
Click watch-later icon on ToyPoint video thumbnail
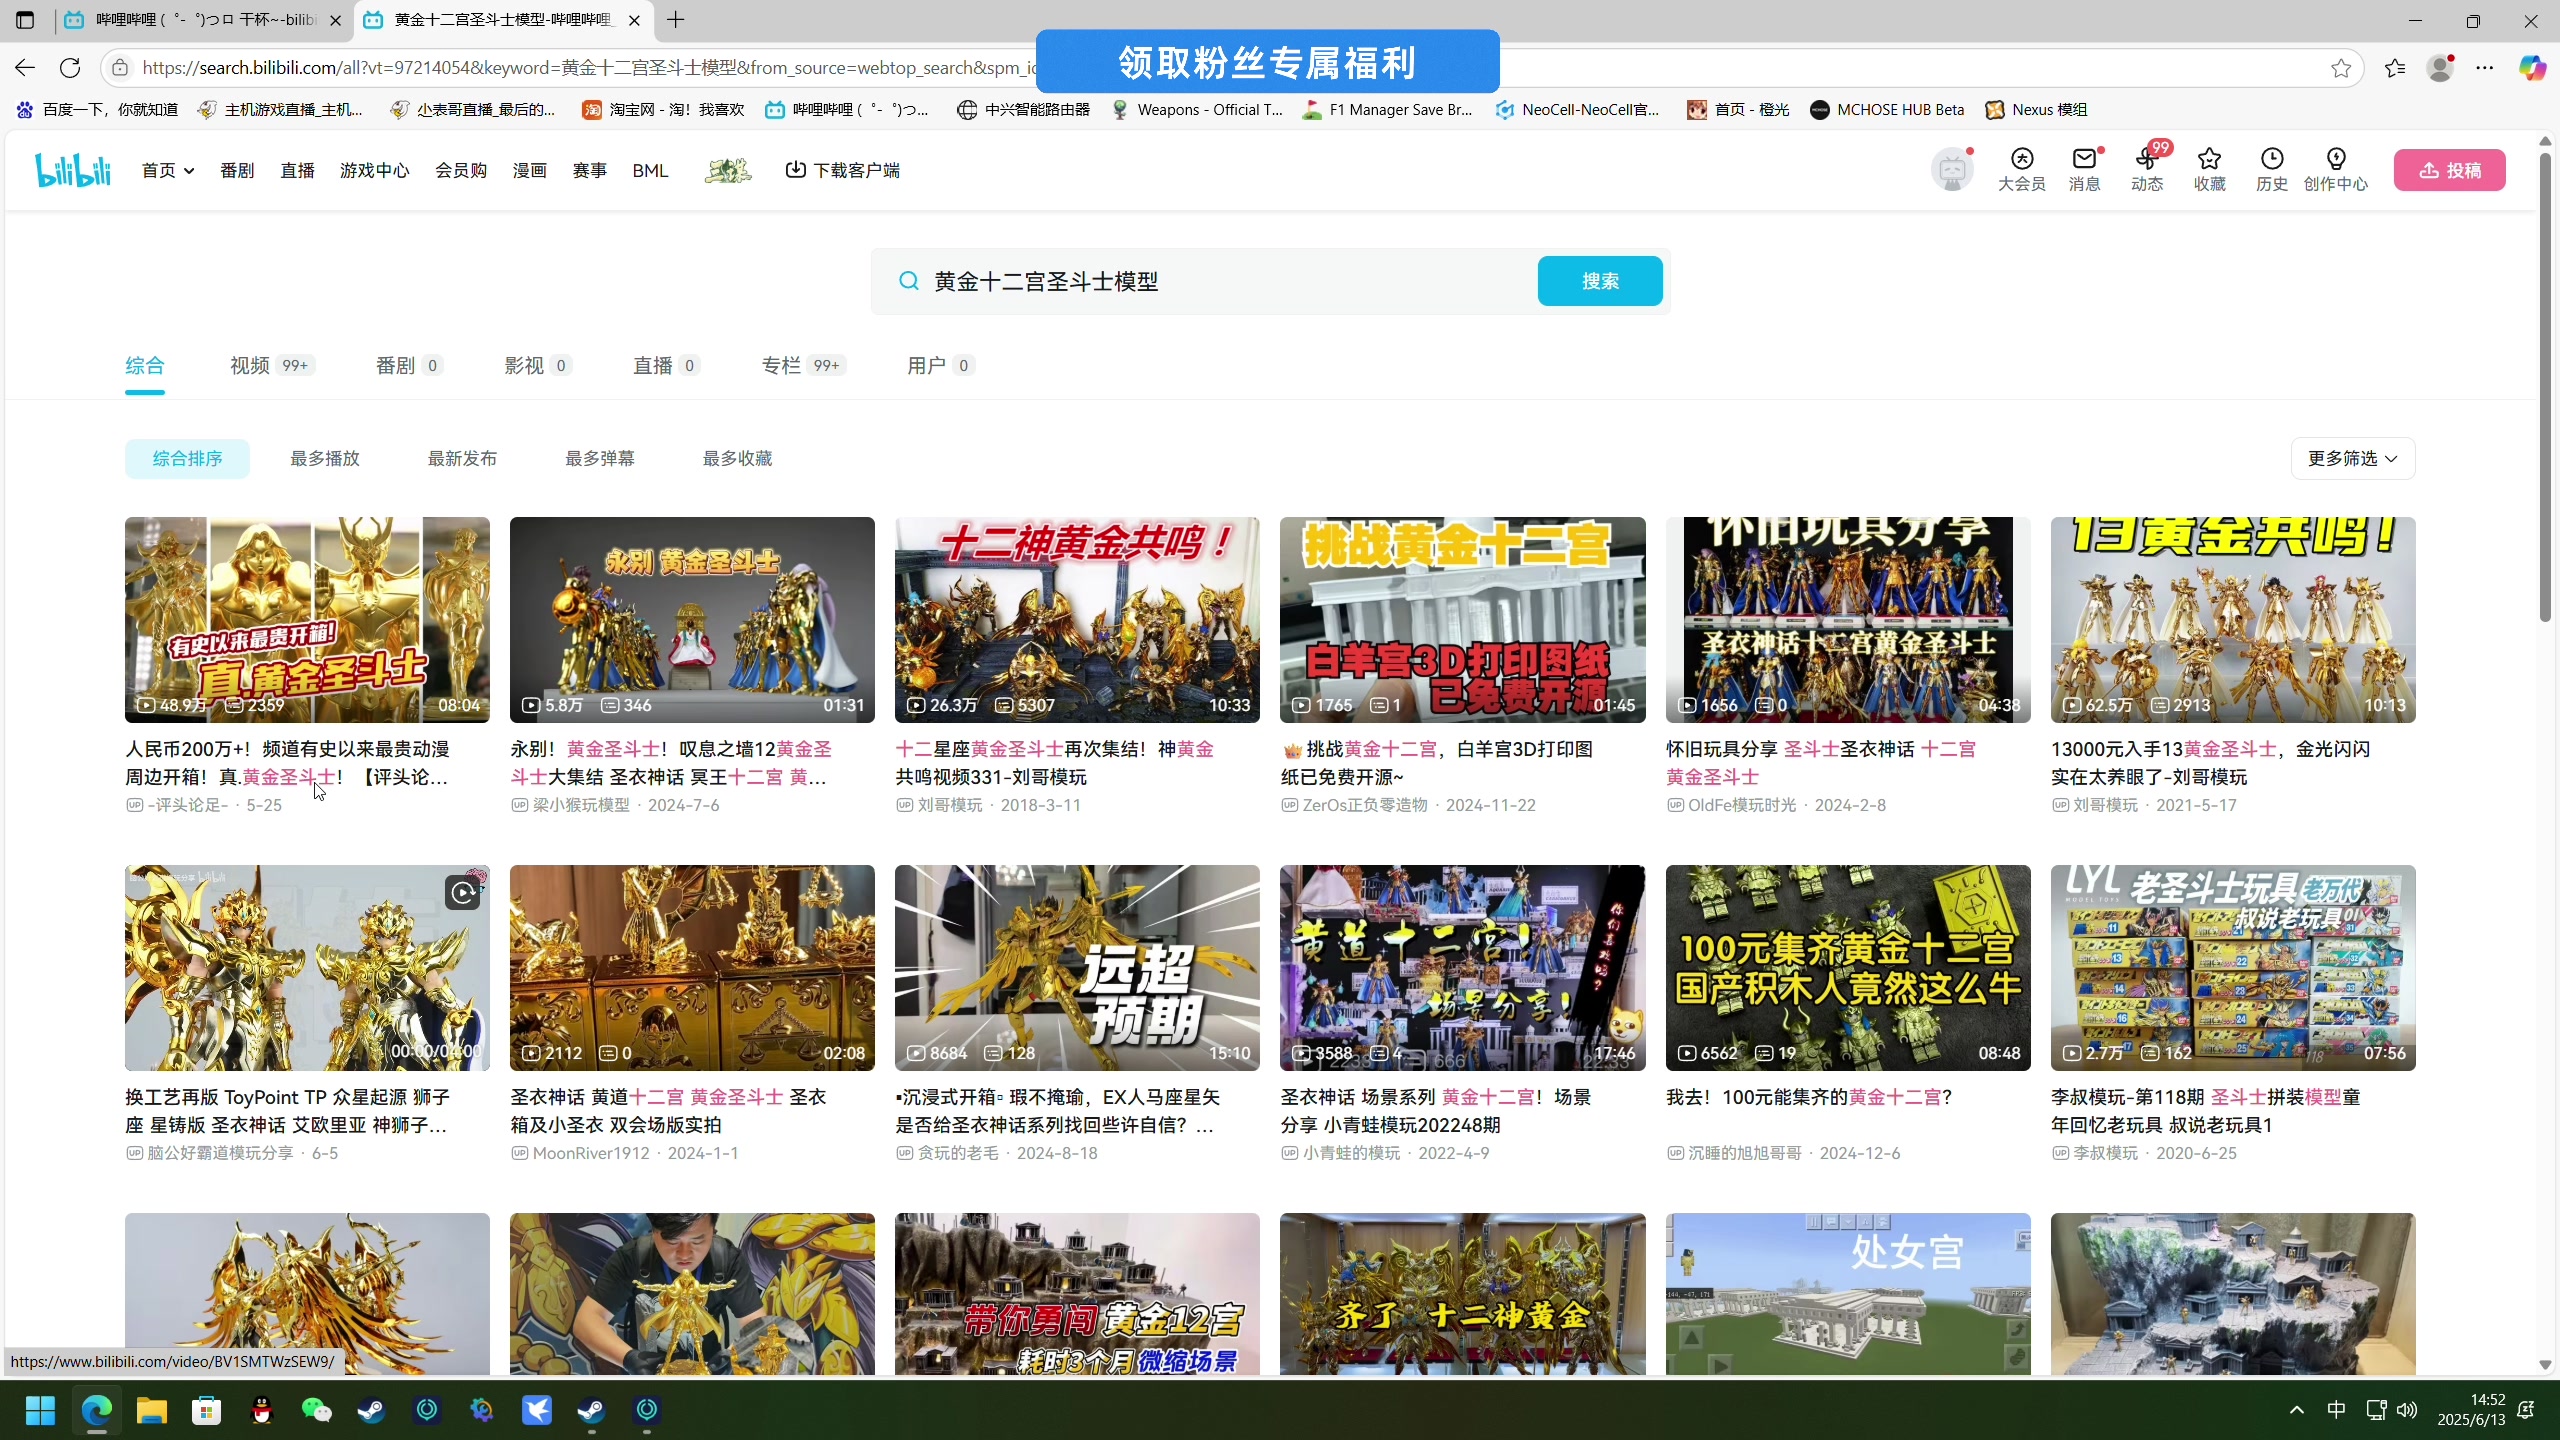(463, 892)
